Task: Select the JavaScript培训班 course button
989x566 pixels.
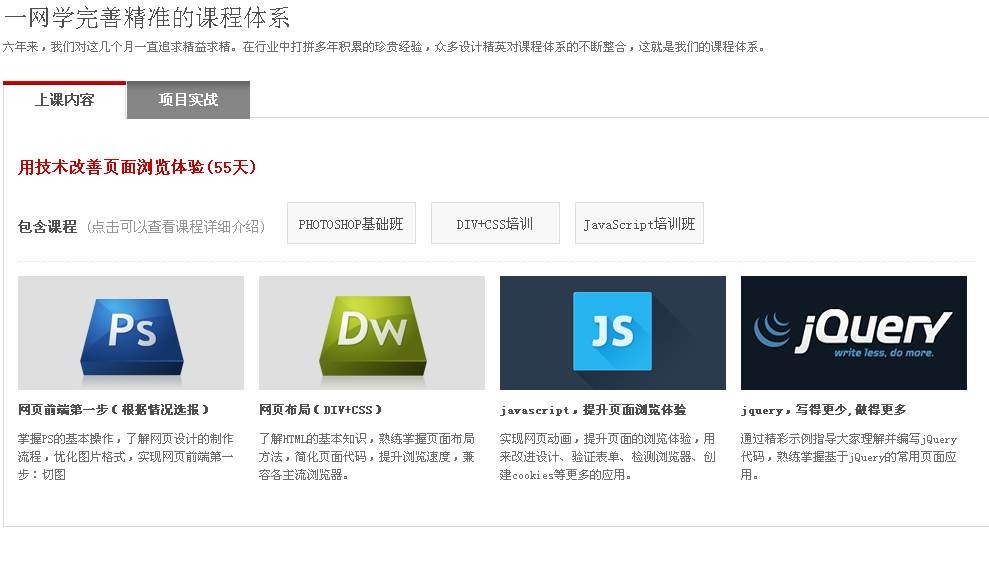Action: 639,223
